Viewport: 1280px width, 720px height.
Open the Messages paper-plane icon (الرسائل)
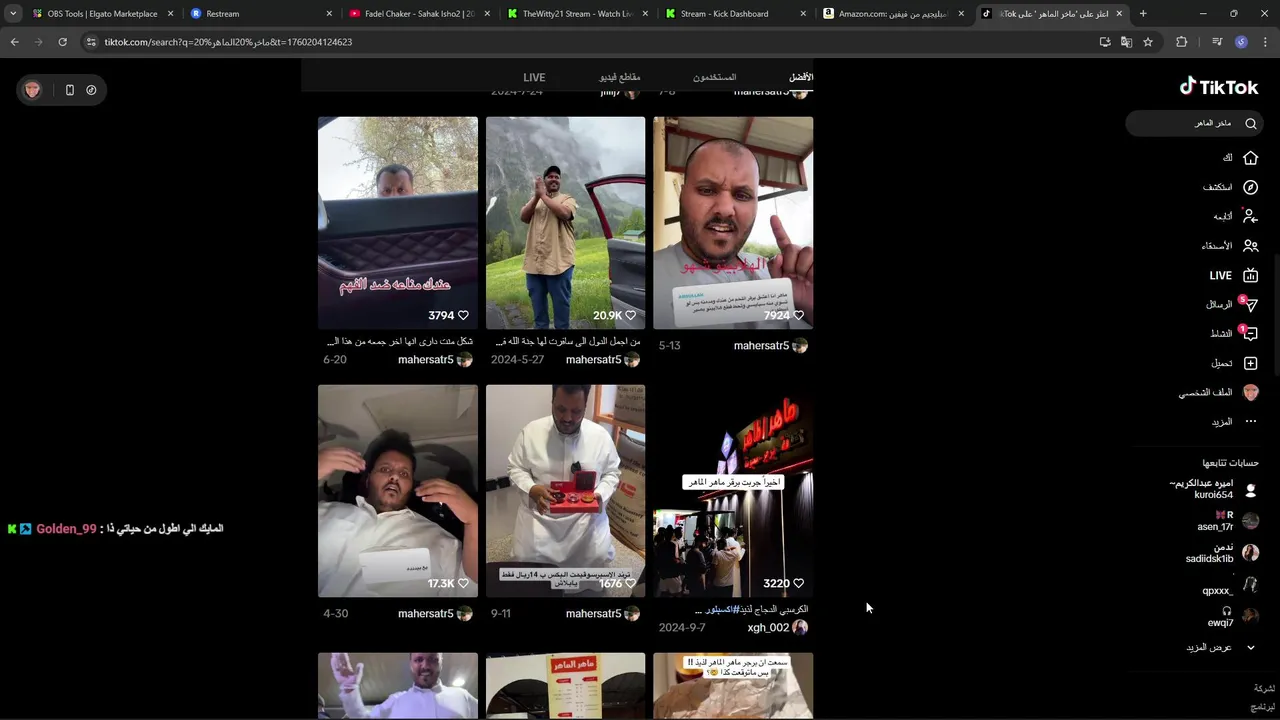[x=1250, y=304]
